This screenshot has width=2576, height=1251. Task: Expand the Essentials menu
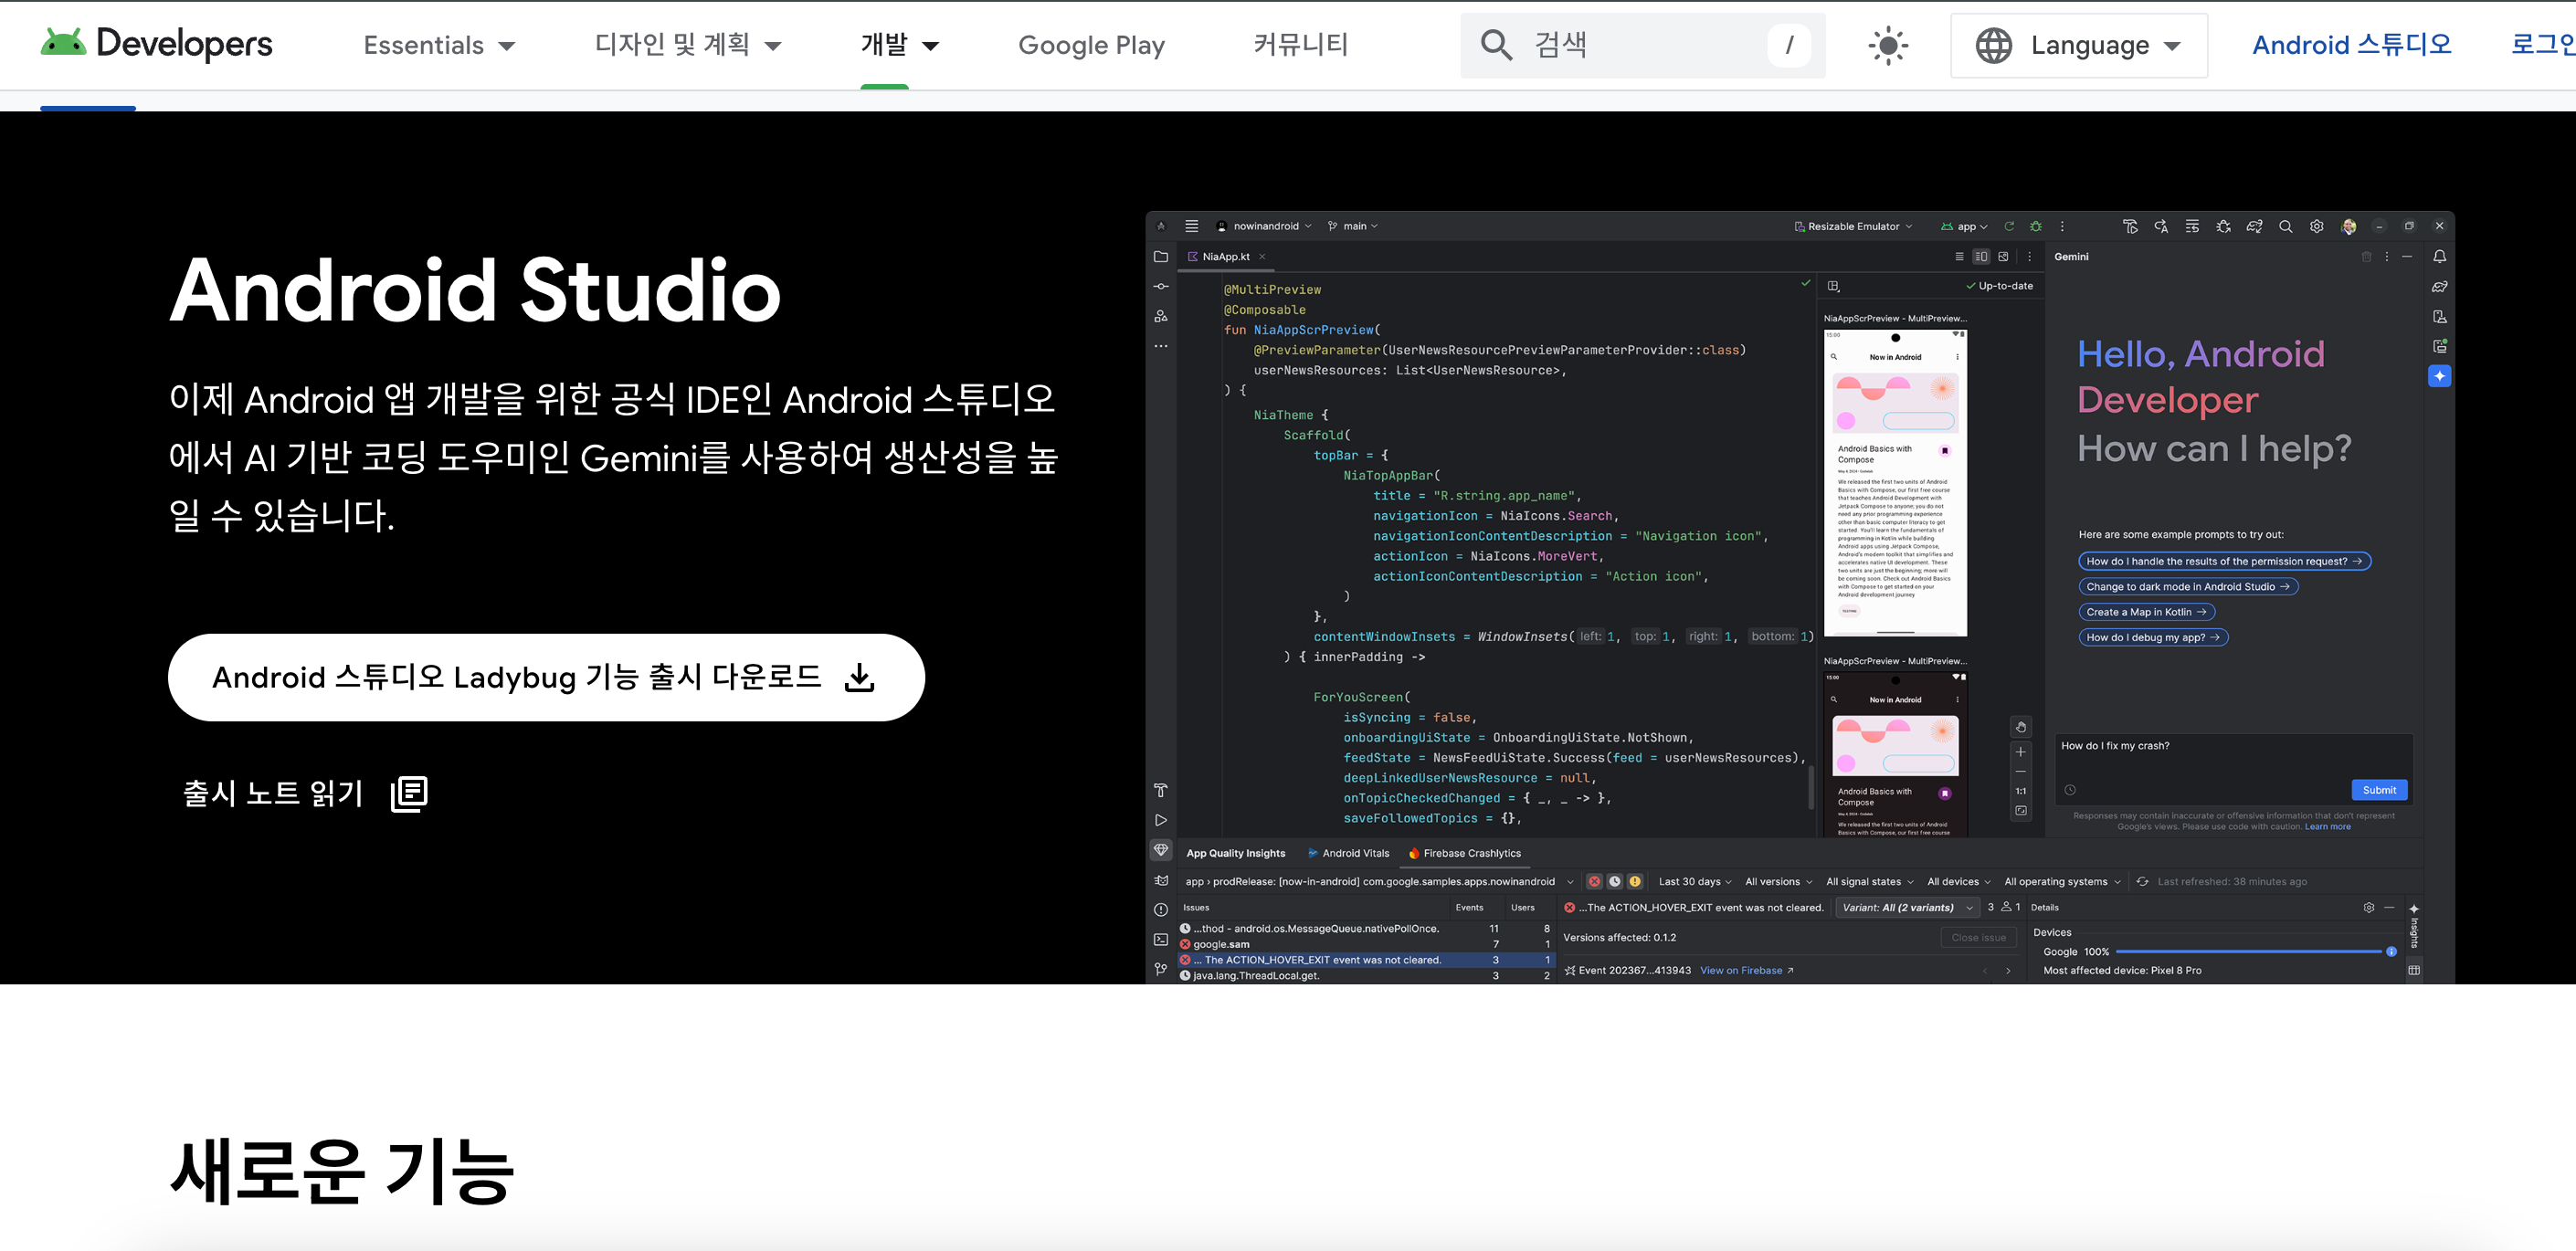coord(439,45)
